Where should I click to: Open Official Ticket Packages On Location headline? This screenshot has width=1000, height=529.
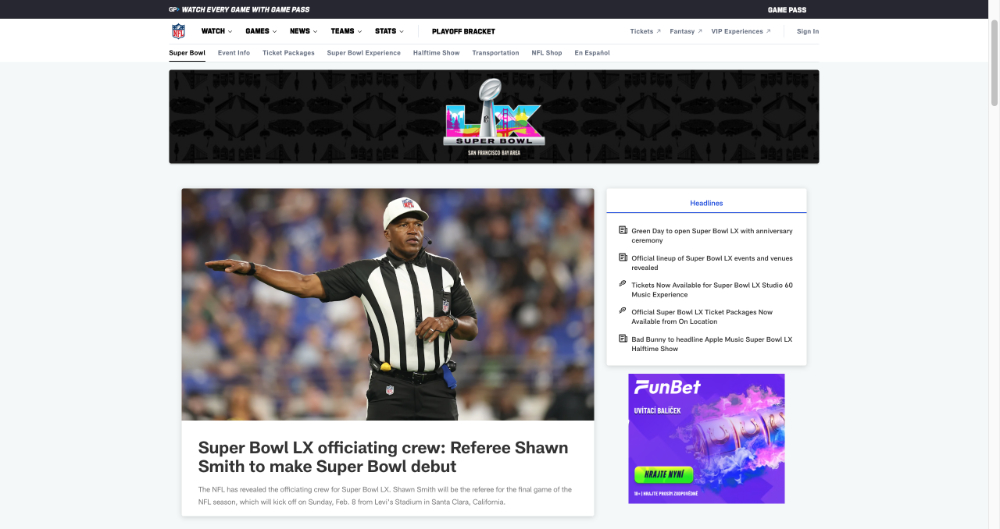[x=702, y=317]
